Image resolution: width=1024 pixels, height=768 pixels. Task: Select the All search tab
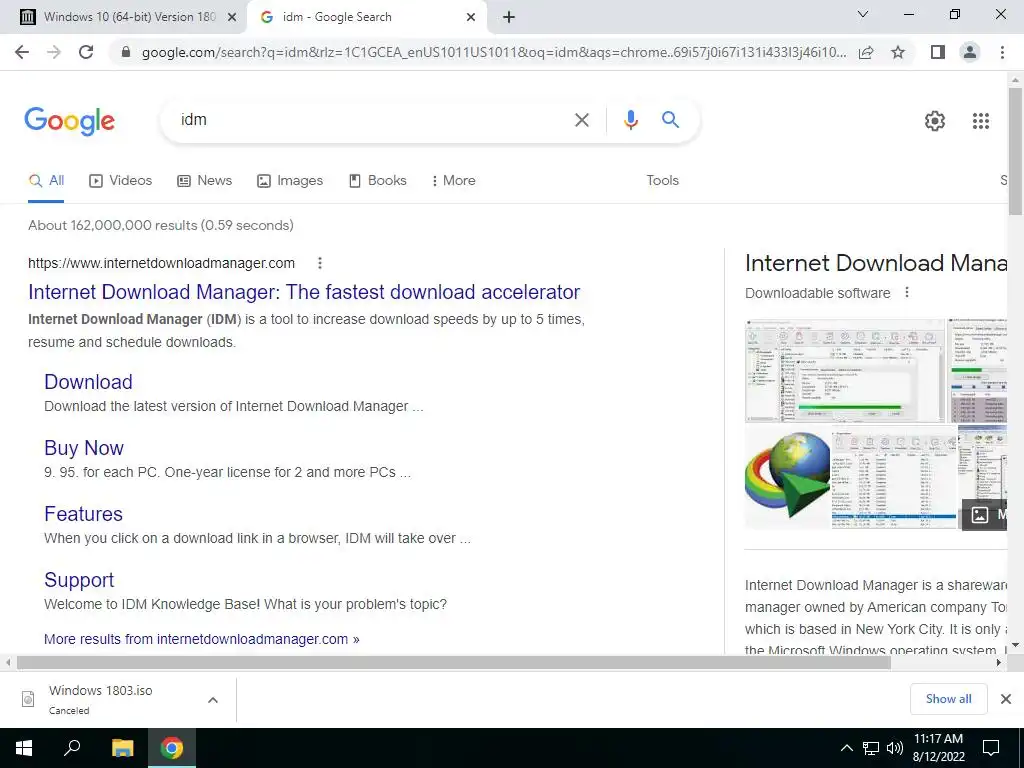pyautogui.click(x=46, y=181)
